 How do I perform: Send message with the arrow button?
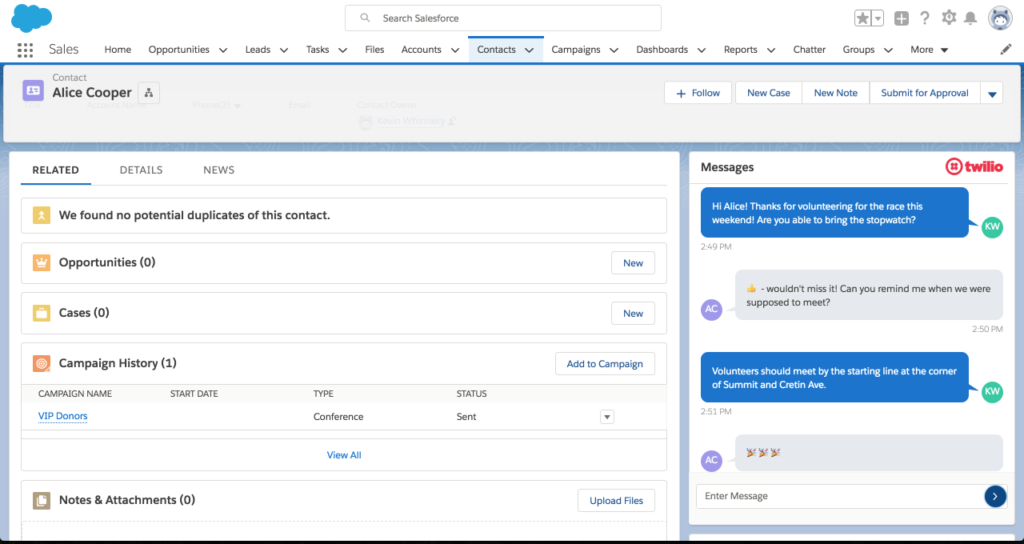point(995,496)
